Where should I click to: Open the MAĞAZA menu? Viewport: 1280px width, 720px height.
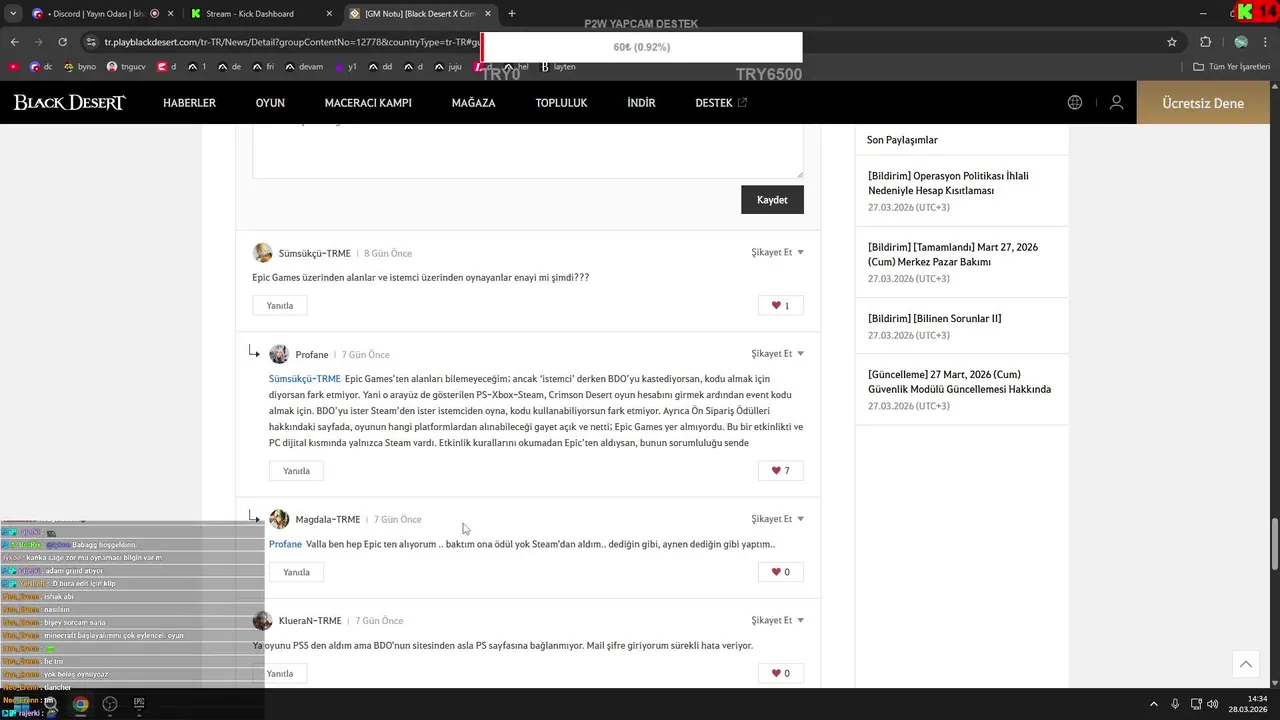pyautogui.click(x=473, y=103)
